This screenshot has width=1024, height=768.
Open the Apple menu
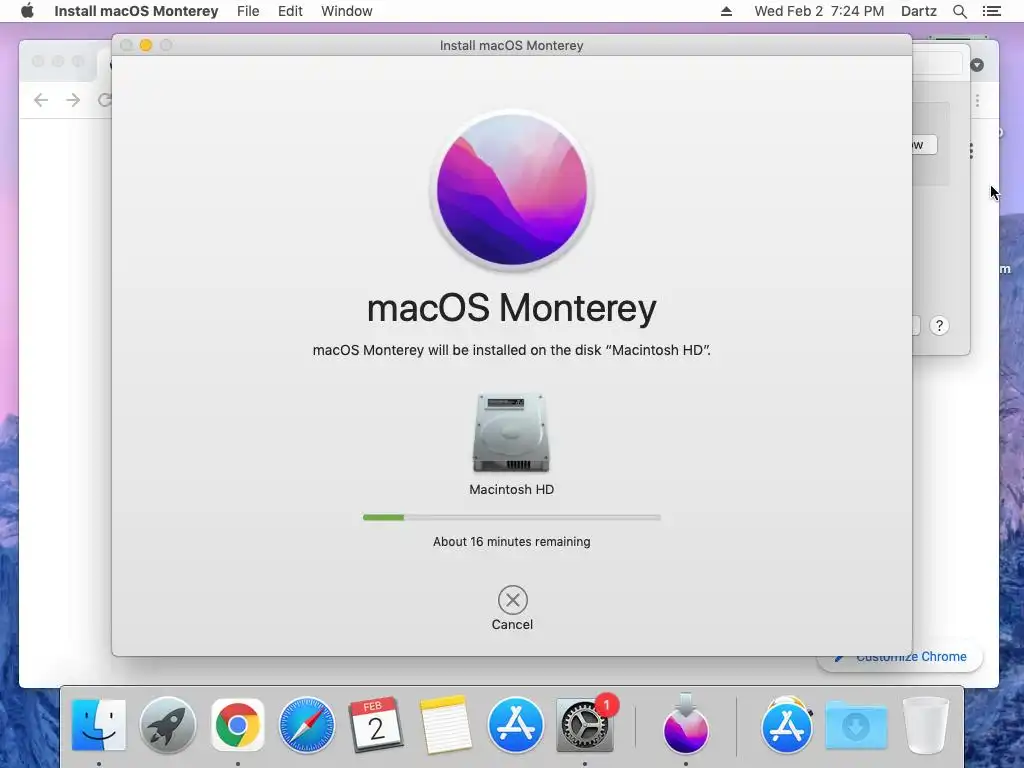(27, 11)
